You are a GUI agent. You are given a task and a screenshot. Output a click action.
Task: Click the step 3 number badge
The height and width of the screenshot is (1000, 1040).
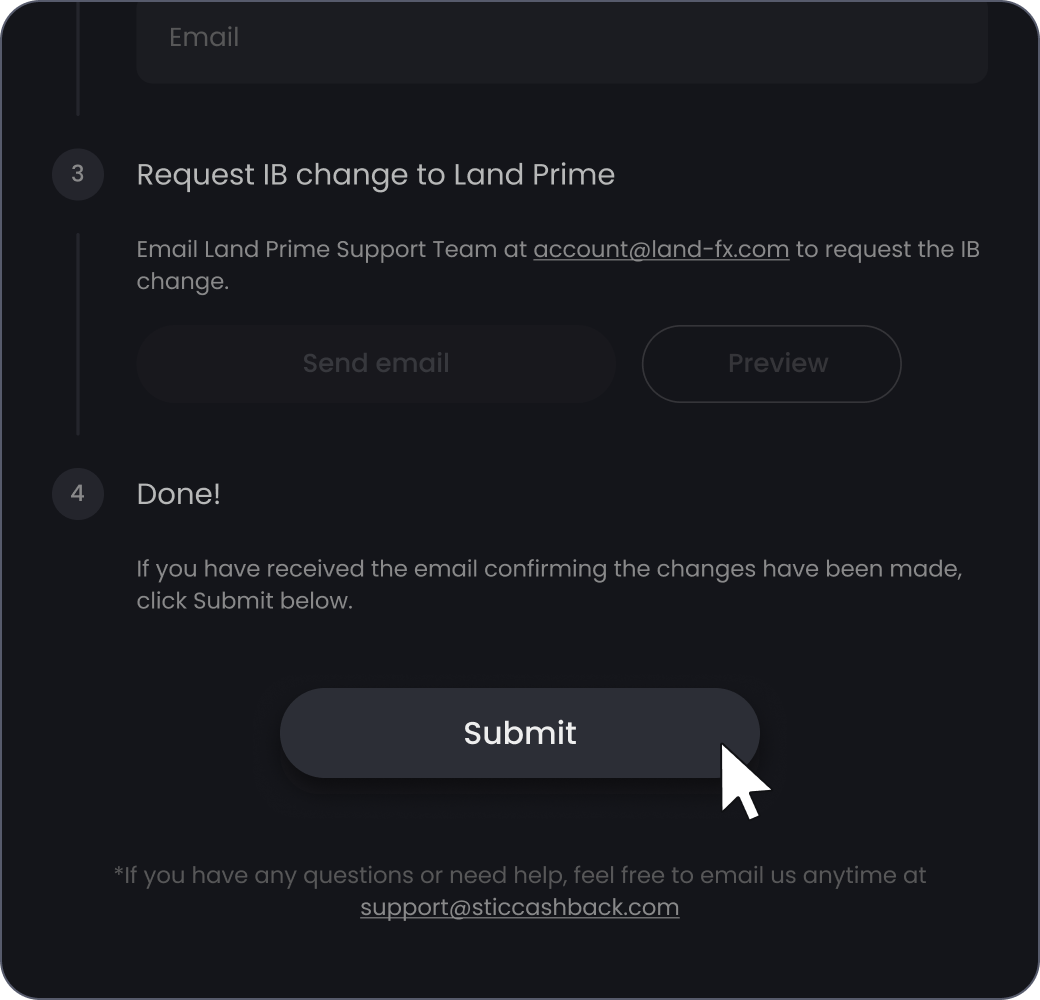click(78, 174)
